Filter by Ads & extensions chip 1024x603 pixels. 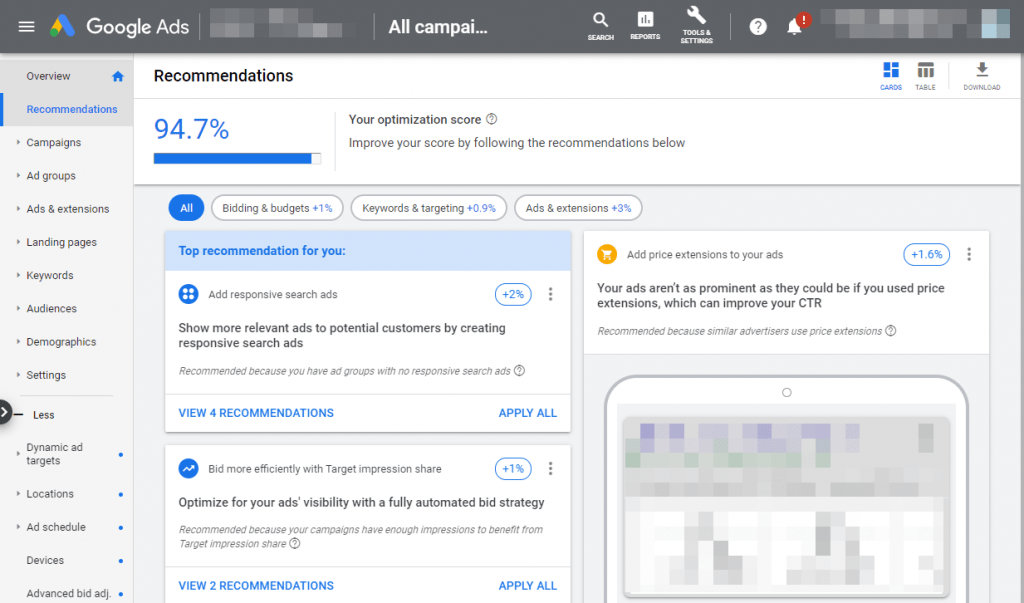[578, 208]
